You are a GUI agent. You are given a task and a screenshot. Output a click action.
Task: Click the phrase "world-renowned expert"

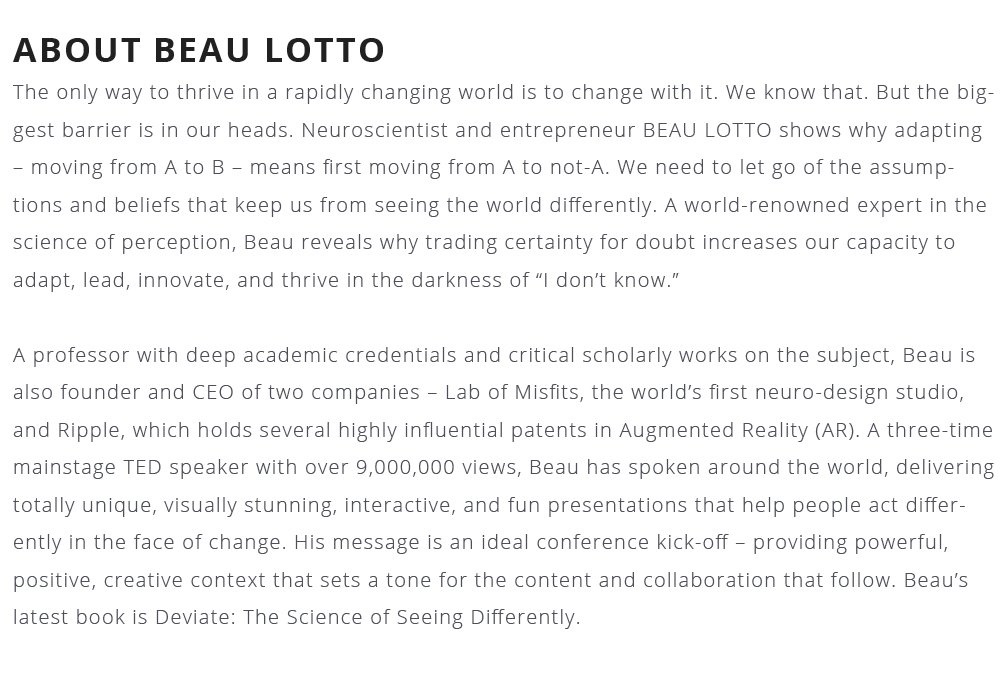795,205
